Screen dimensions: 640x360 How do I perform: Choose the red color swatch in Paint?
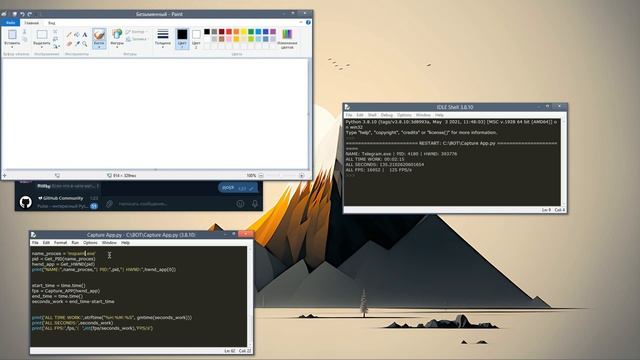229,31
